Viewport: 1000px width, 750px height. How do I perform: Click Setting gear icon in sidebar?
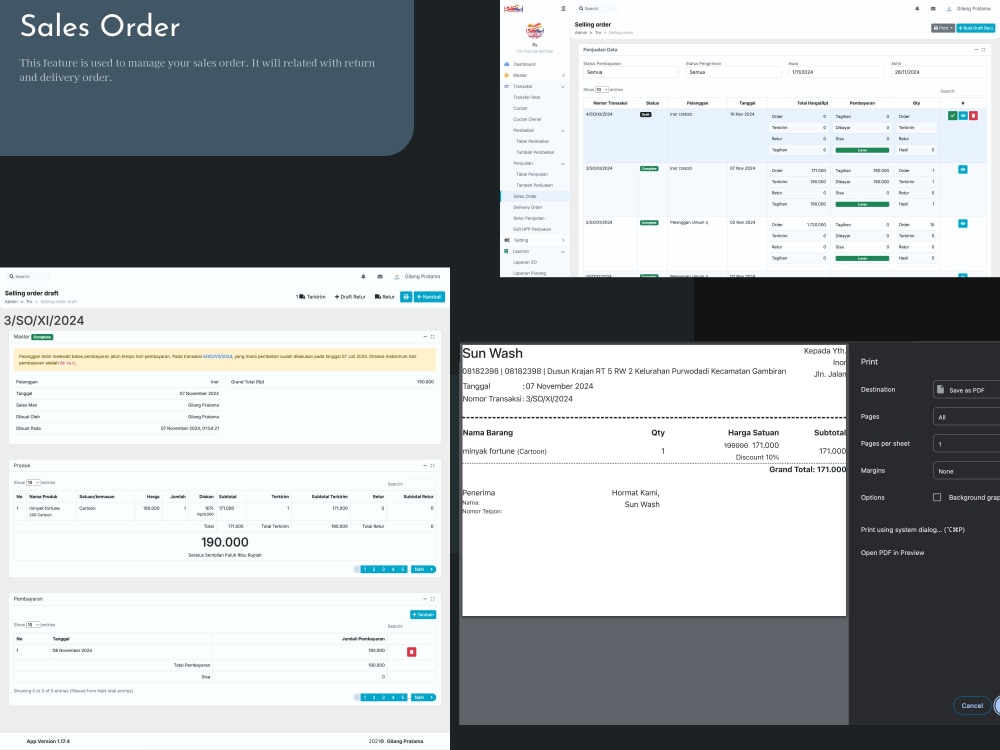[x=507, y=240]
